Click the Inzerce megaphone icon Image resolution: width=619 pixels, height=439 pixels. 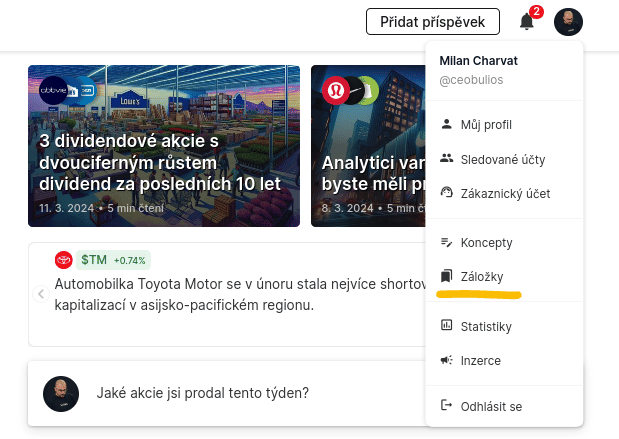tap(446, 360)
